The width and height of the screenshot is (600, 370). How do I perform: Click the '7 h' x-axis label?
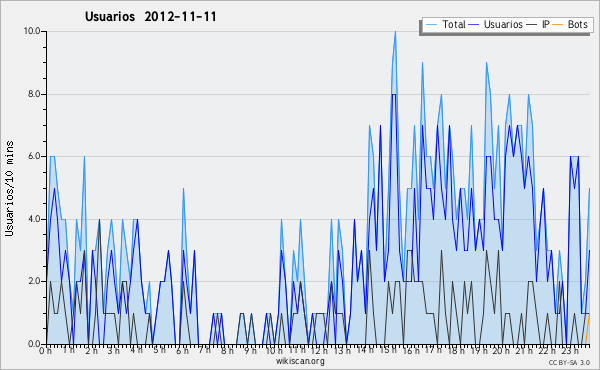[x=204, y=350]
